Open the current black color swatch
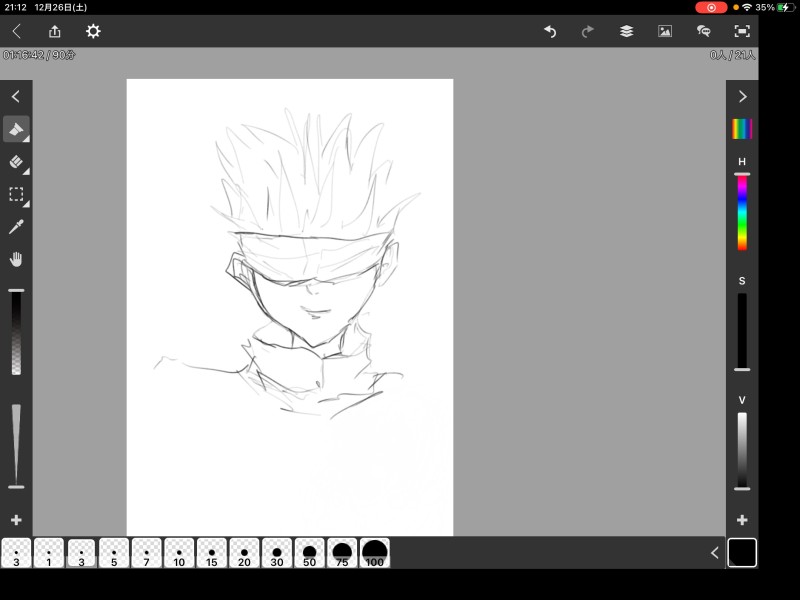Image resolution: width=800 pixels, height=600 pixels. [742, 553]
